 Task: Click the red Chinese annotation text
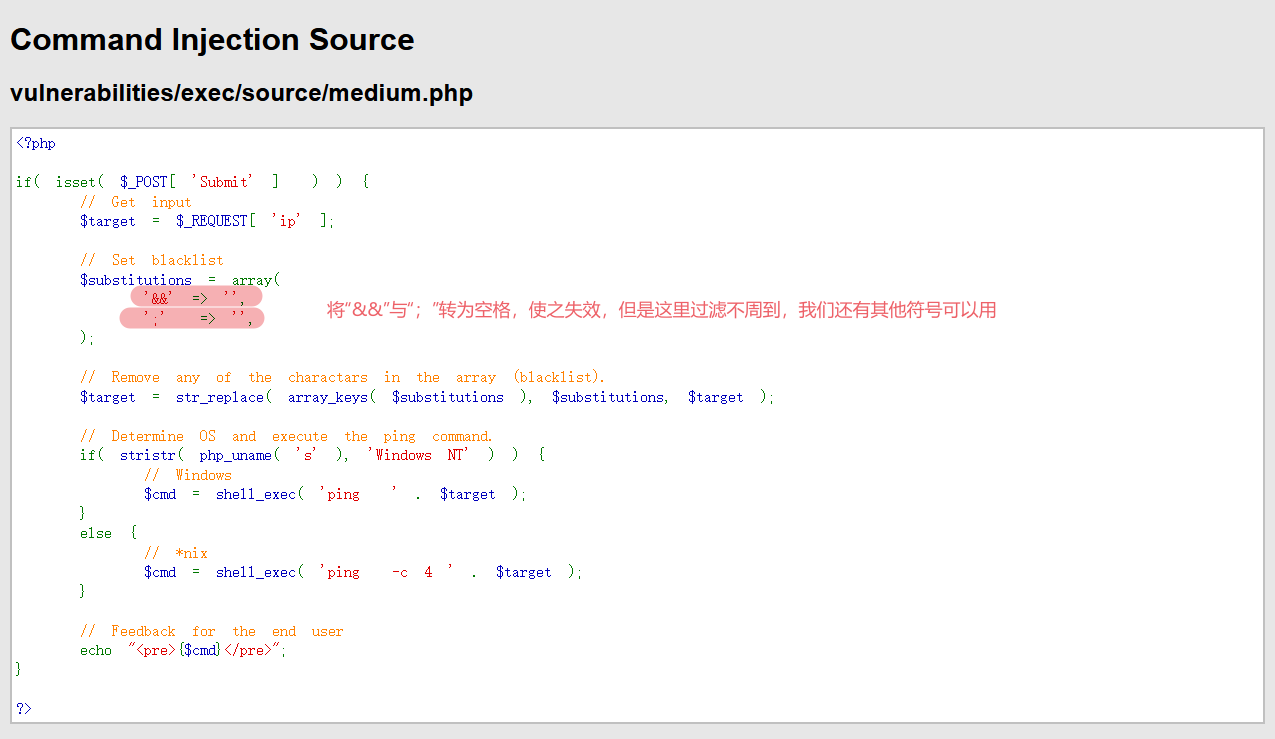(661, 310)
